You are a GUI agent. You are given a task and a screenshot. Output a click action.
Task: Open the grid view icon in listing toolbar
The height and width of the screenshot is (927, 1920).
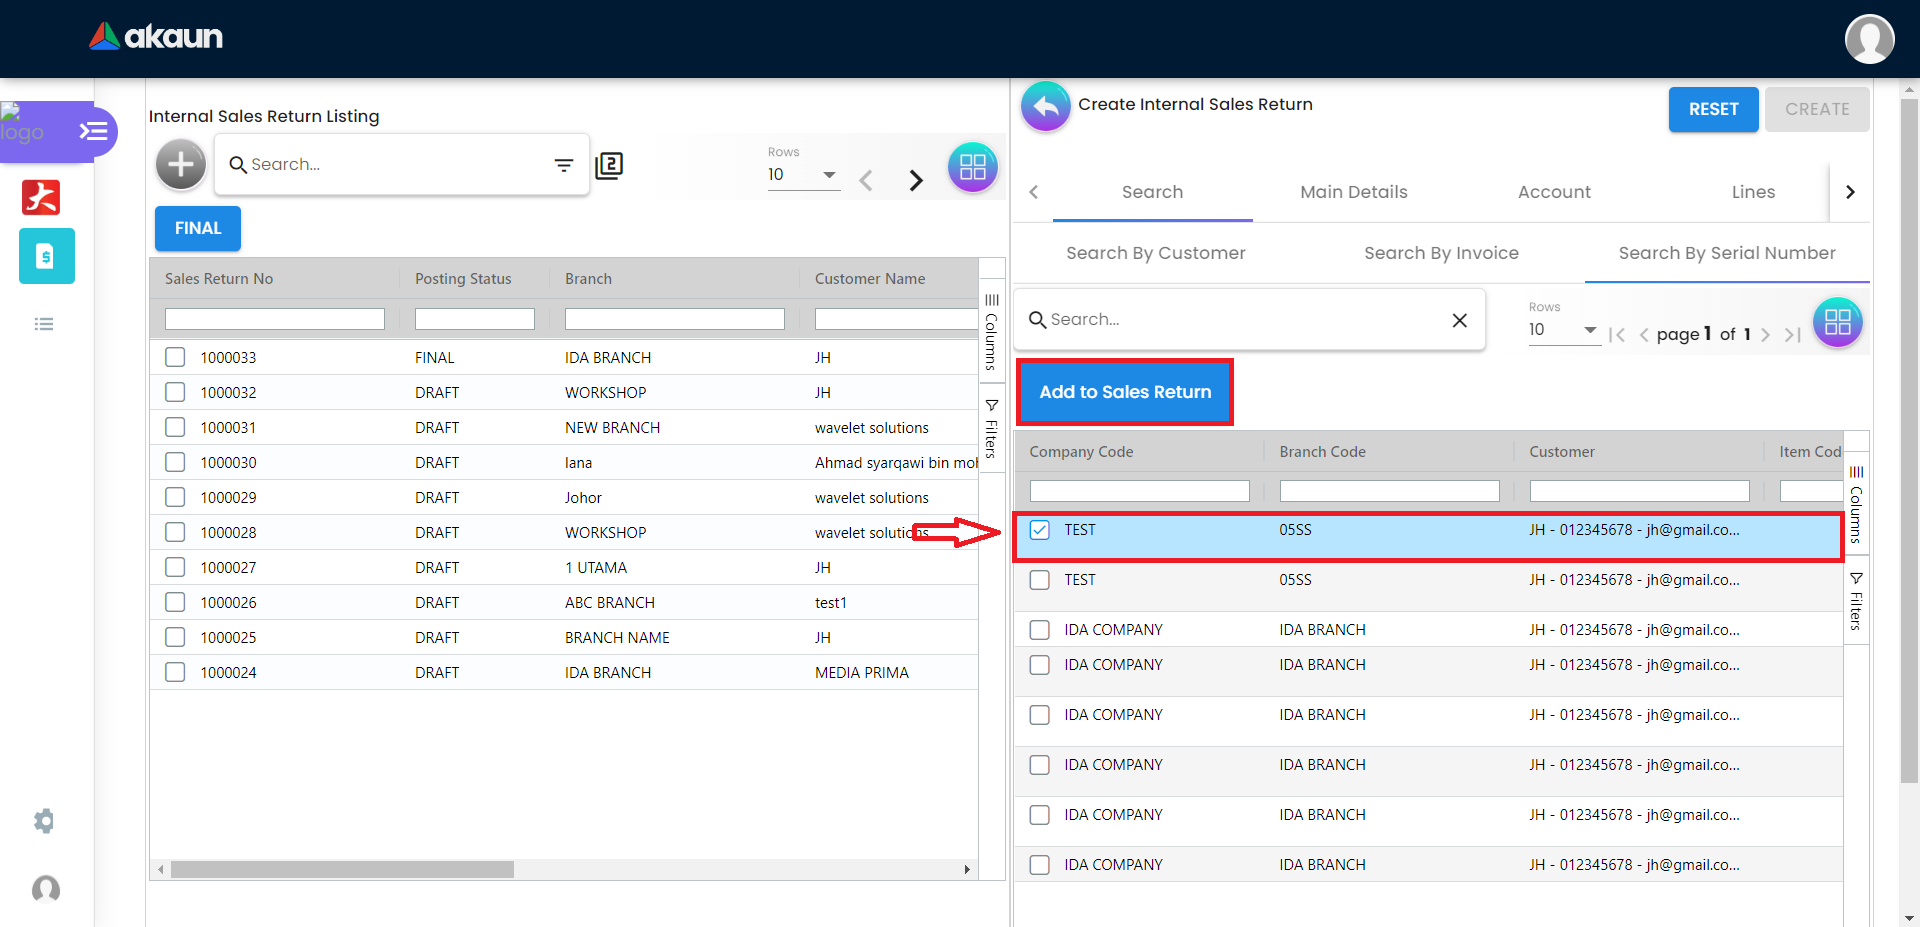(972, 167)
